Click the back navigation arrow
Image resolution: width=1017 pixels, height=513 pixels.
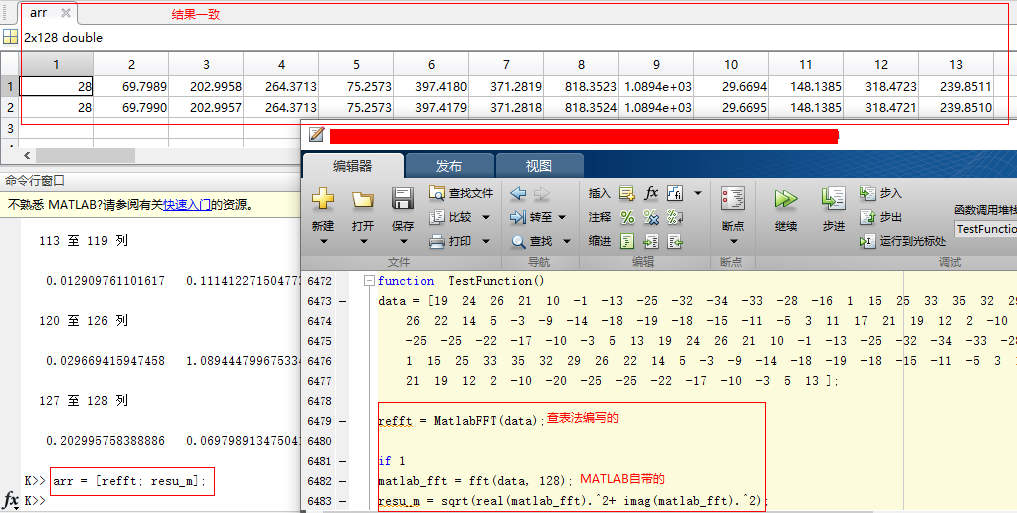pos(518,193)
